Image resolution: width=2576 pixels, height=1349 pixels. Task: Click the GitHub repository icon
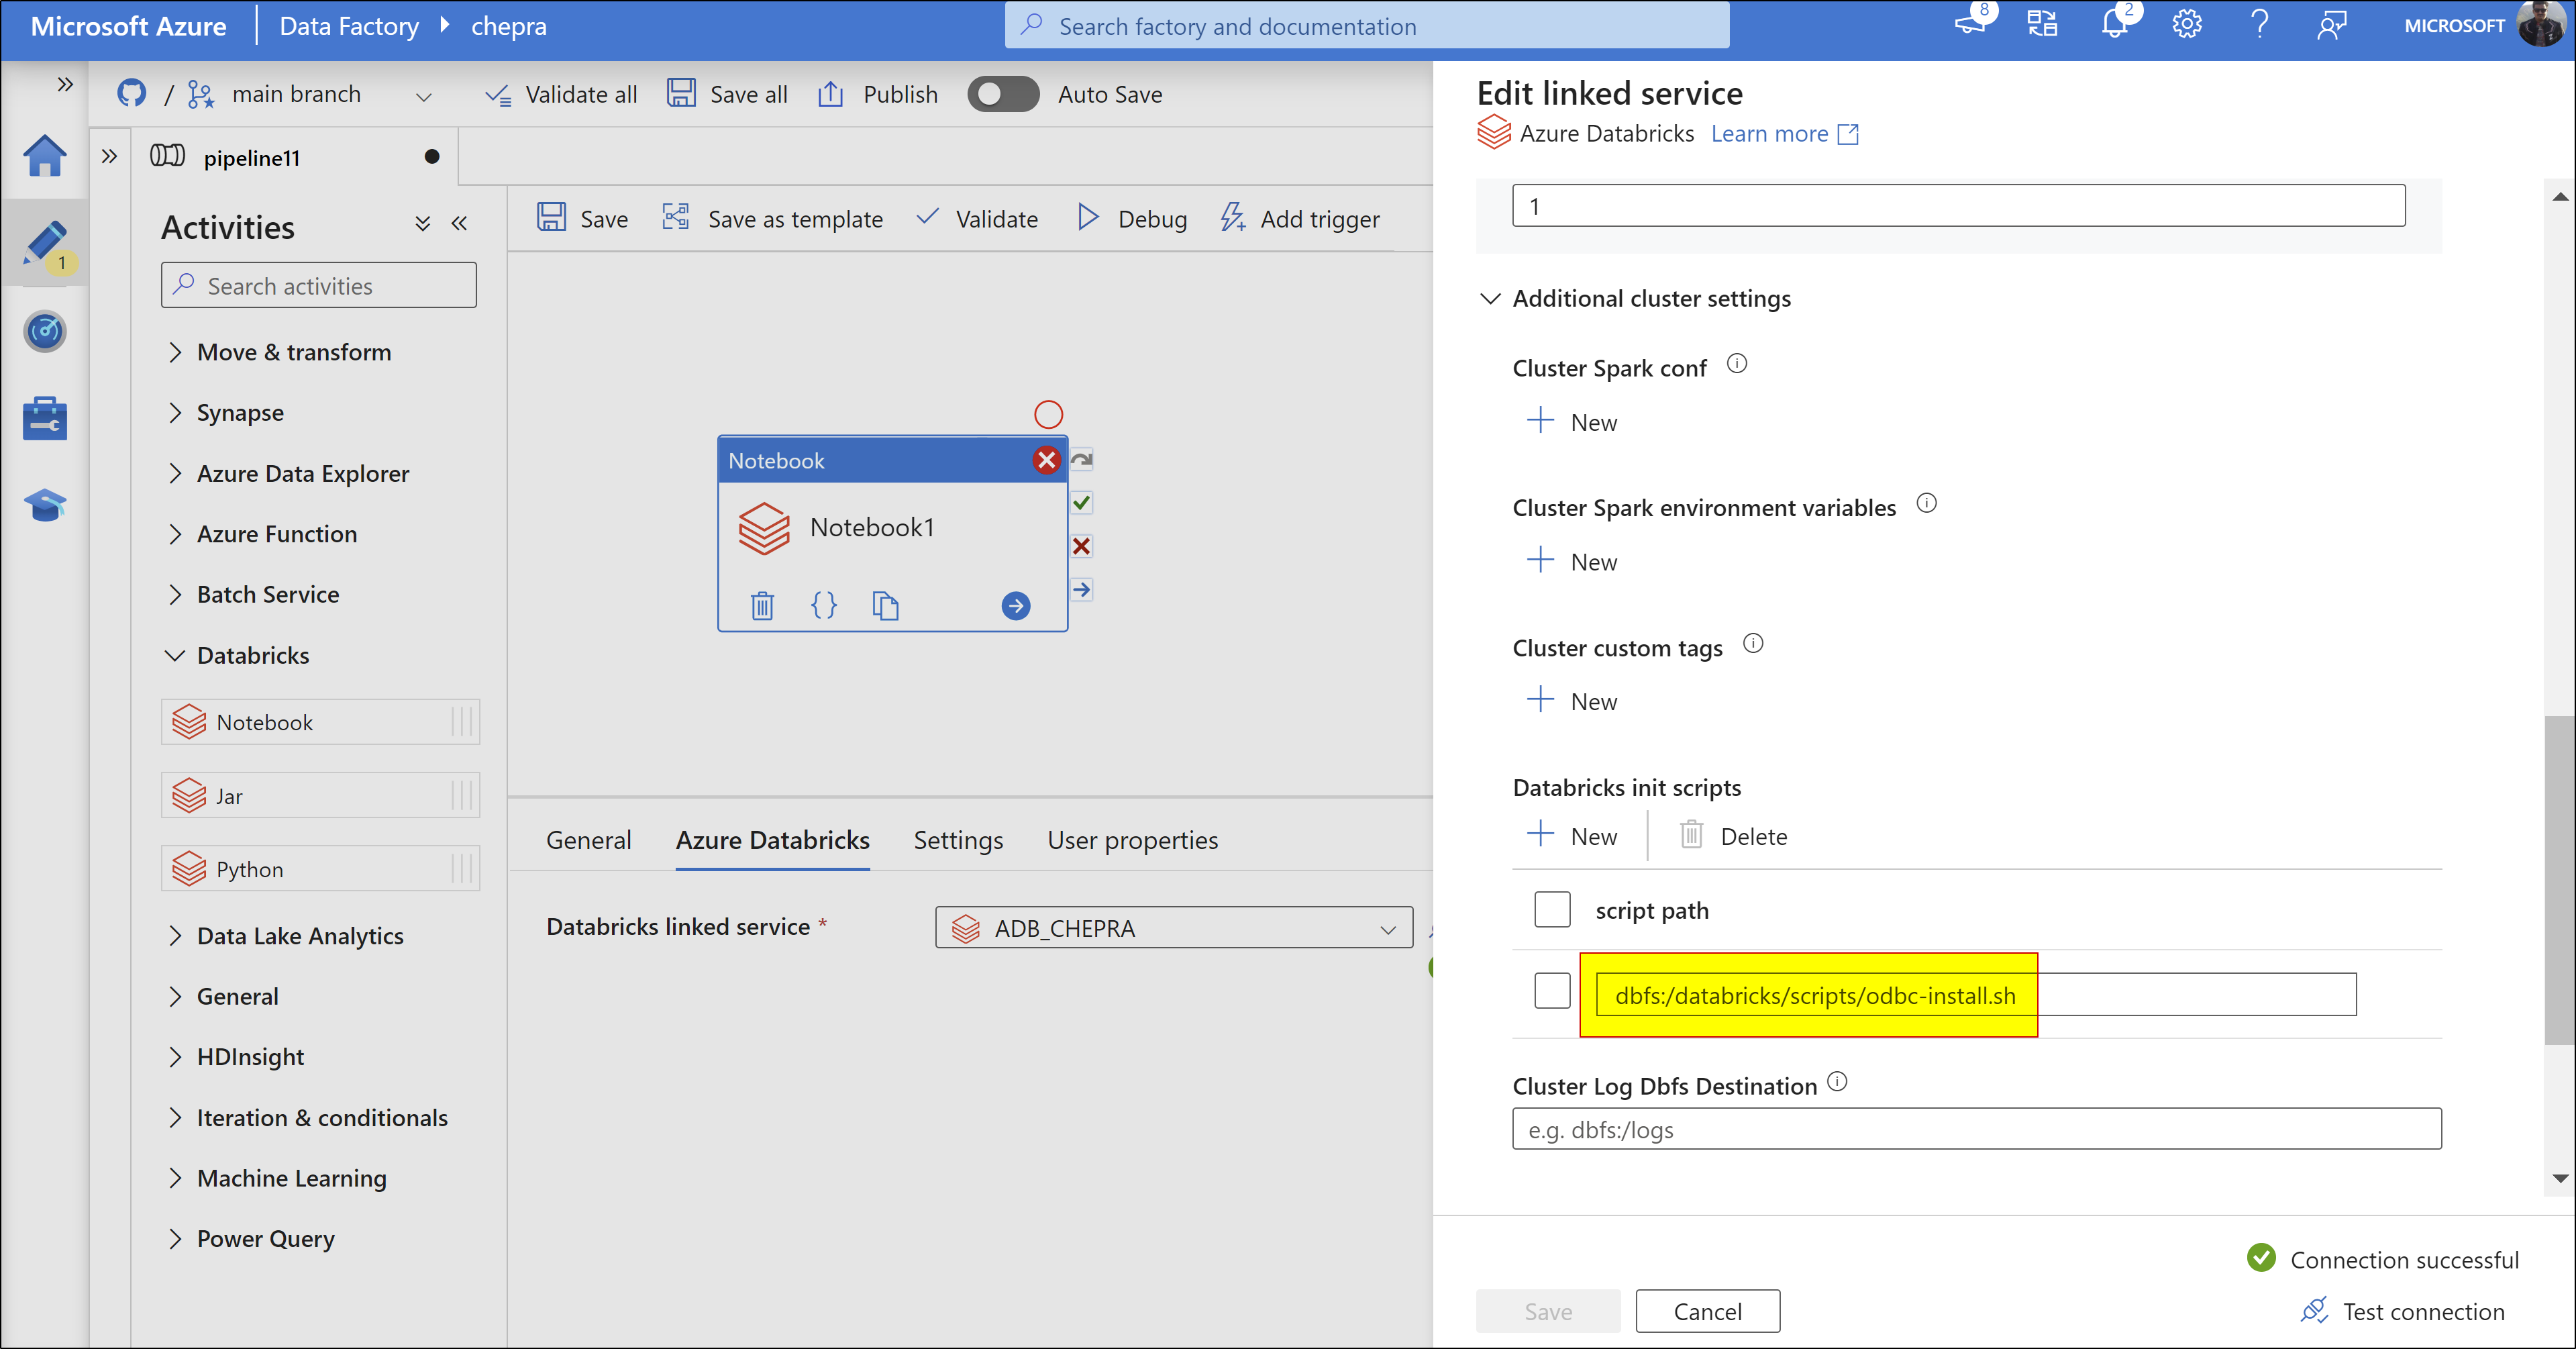click(131, 94)
